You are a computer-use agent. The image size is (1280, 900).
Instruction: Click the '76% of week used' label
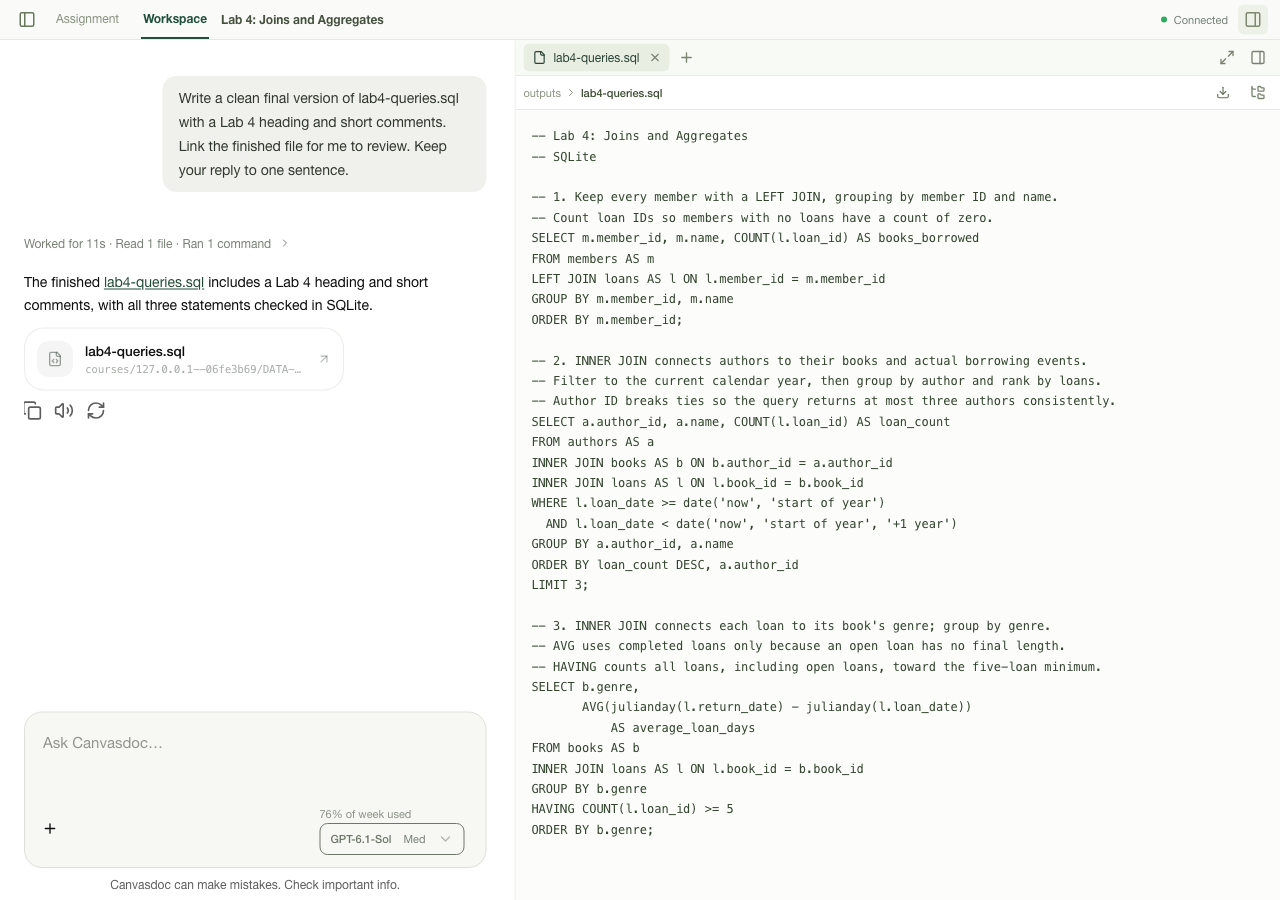tap(365, 814)
